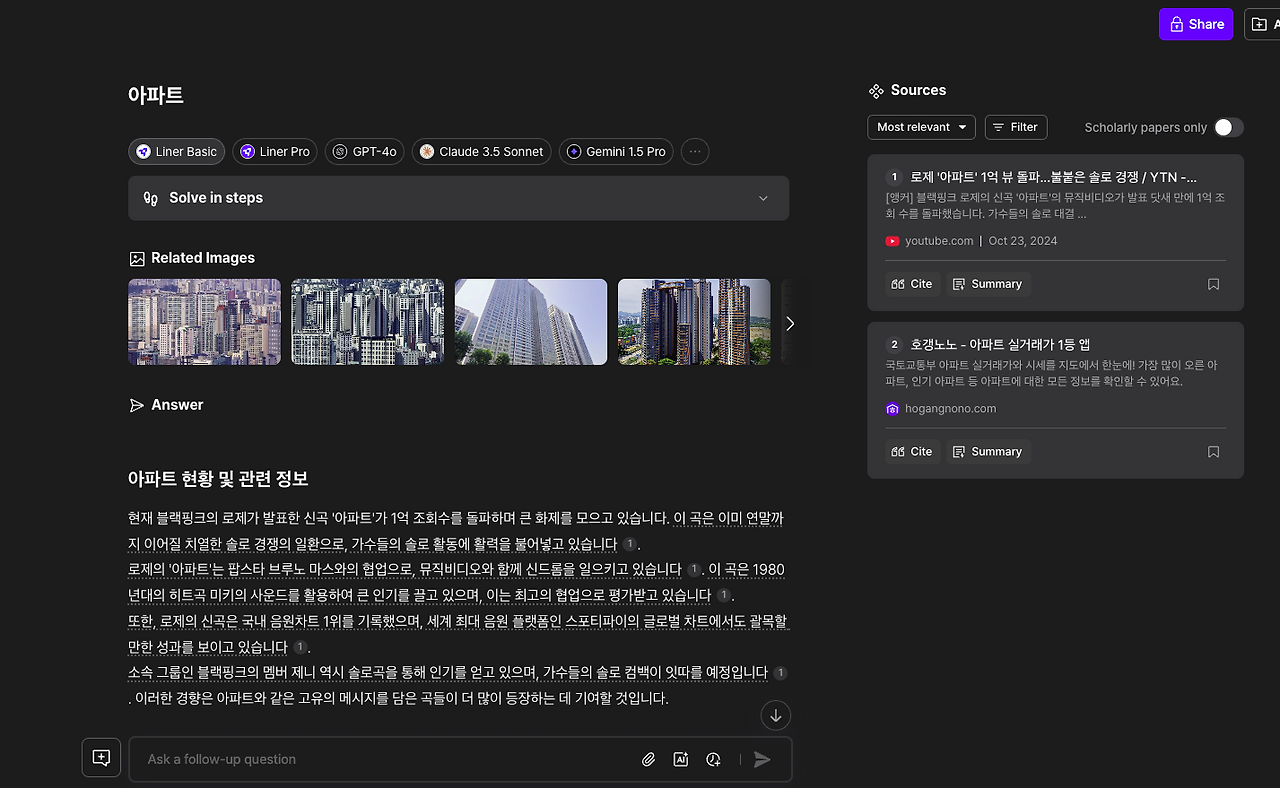The image size is (1280, 788).
Task: Click the AI icon in the input bar
Action: [681, 760]
